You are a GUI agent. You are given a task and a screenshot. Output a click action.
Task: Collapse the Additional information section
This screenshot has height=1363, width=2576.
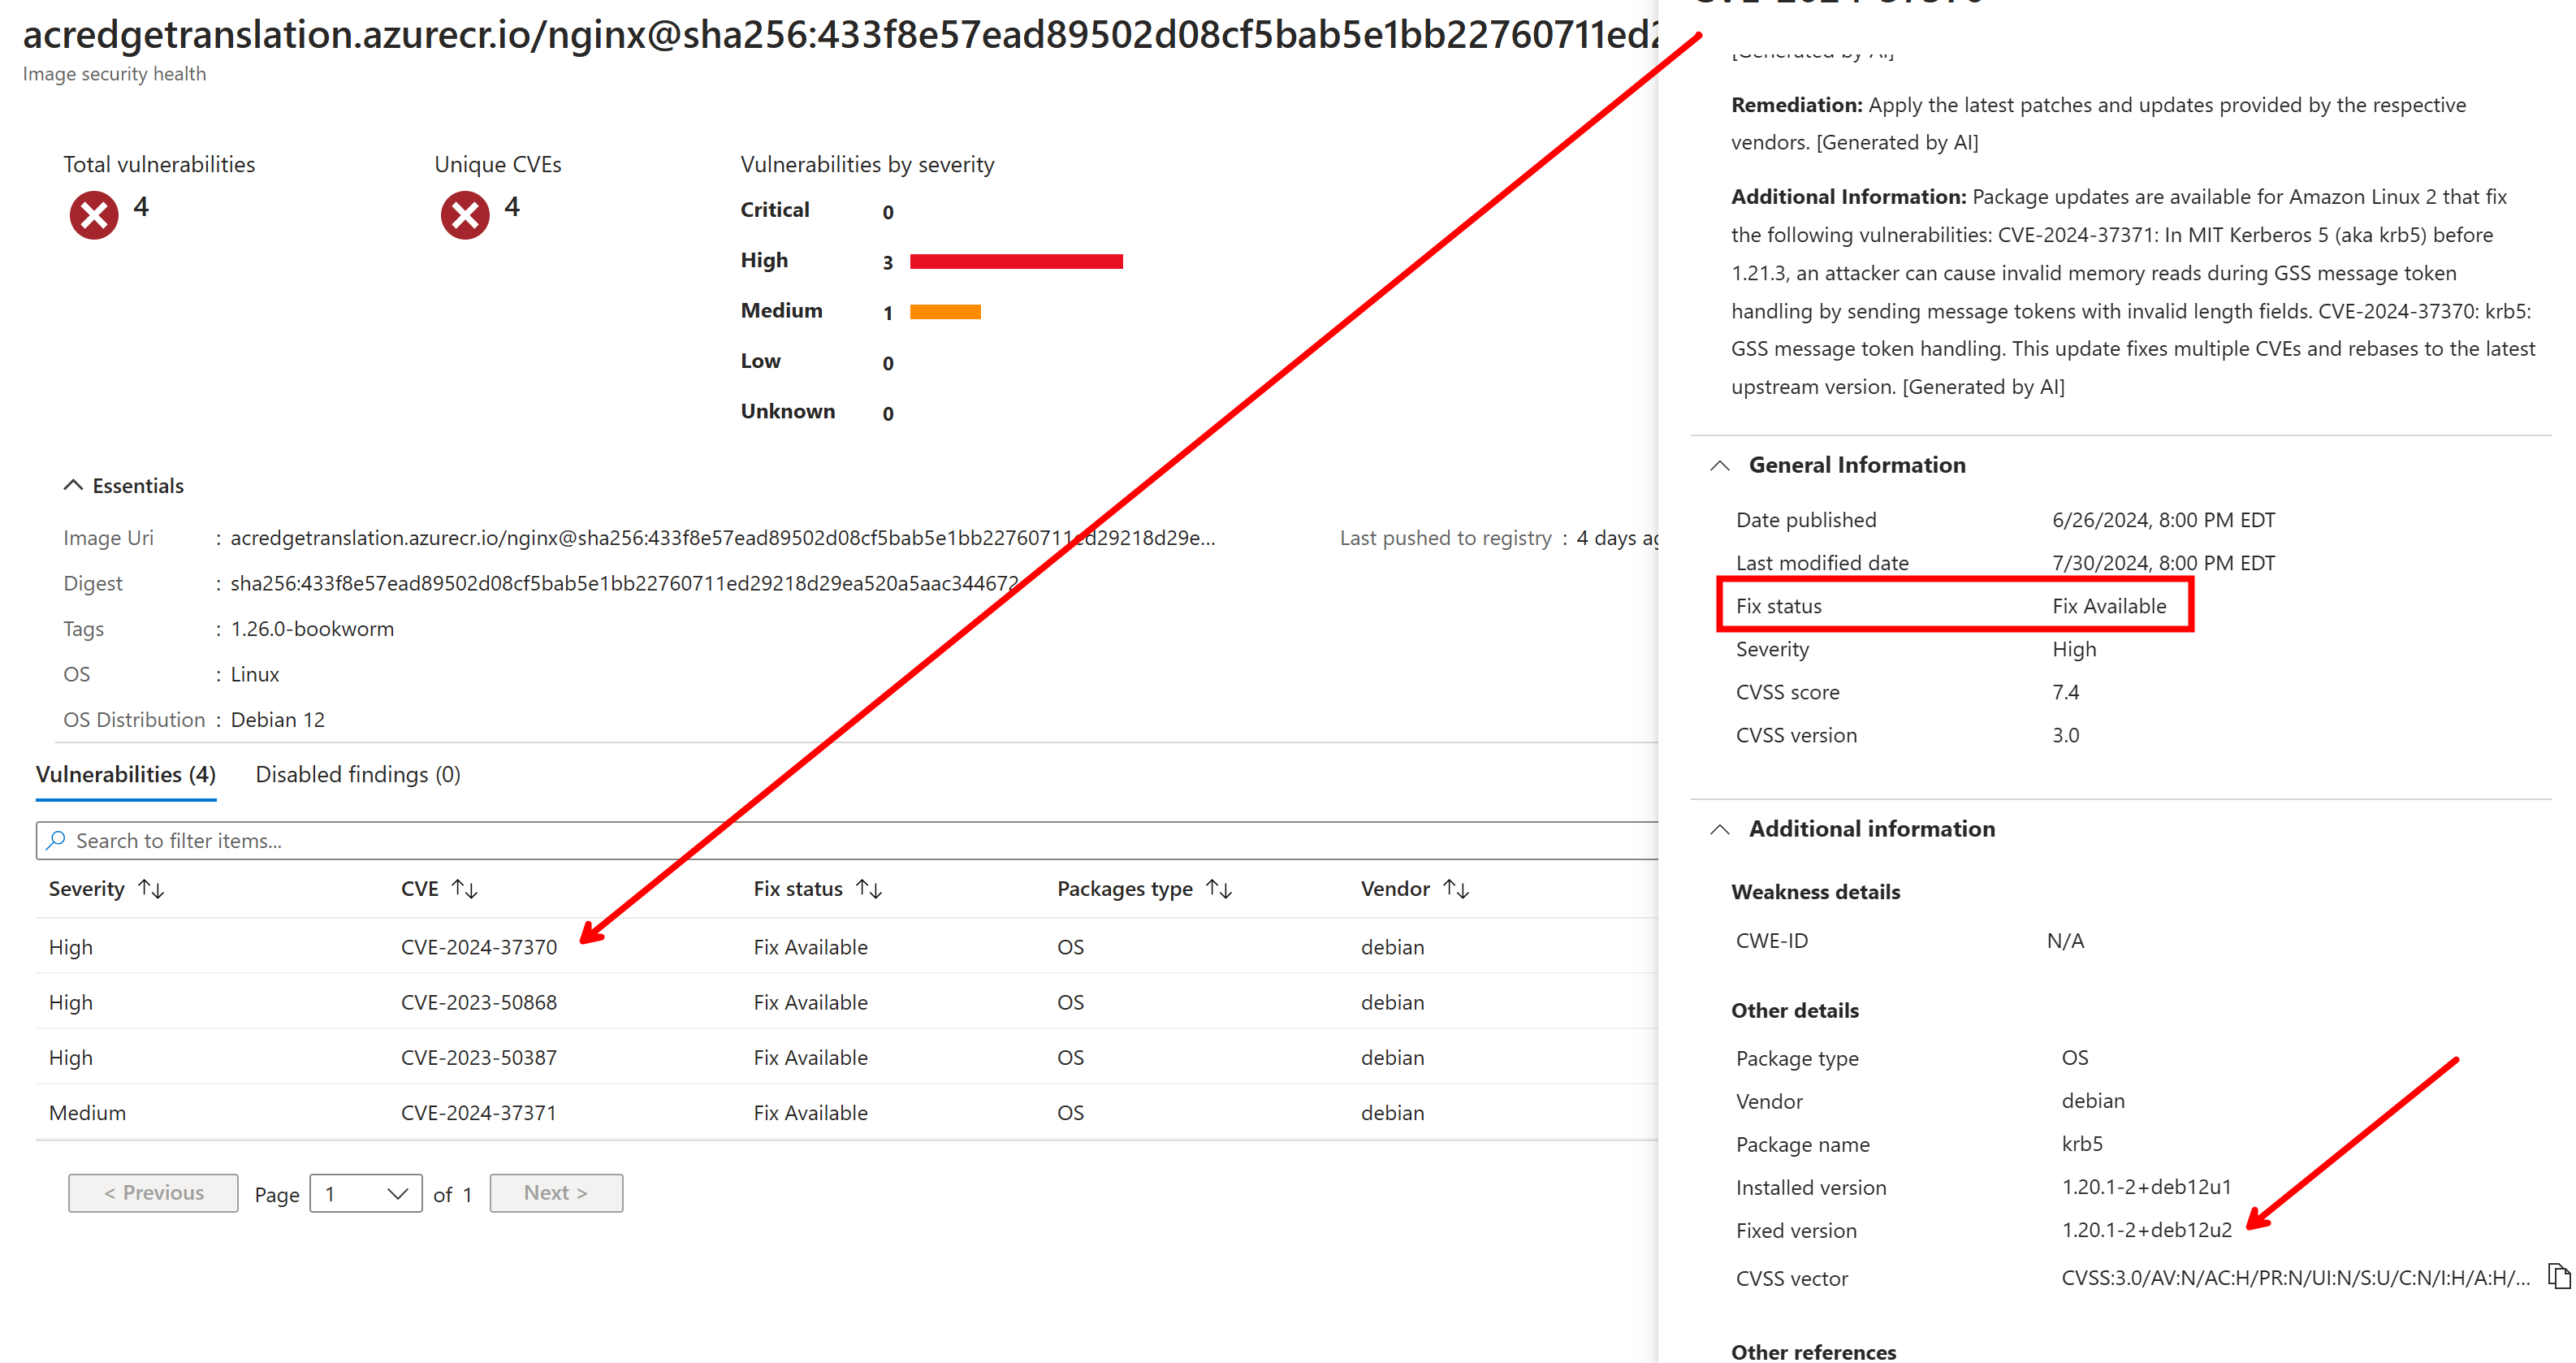pyautogui.click(x=1719, y=829)
